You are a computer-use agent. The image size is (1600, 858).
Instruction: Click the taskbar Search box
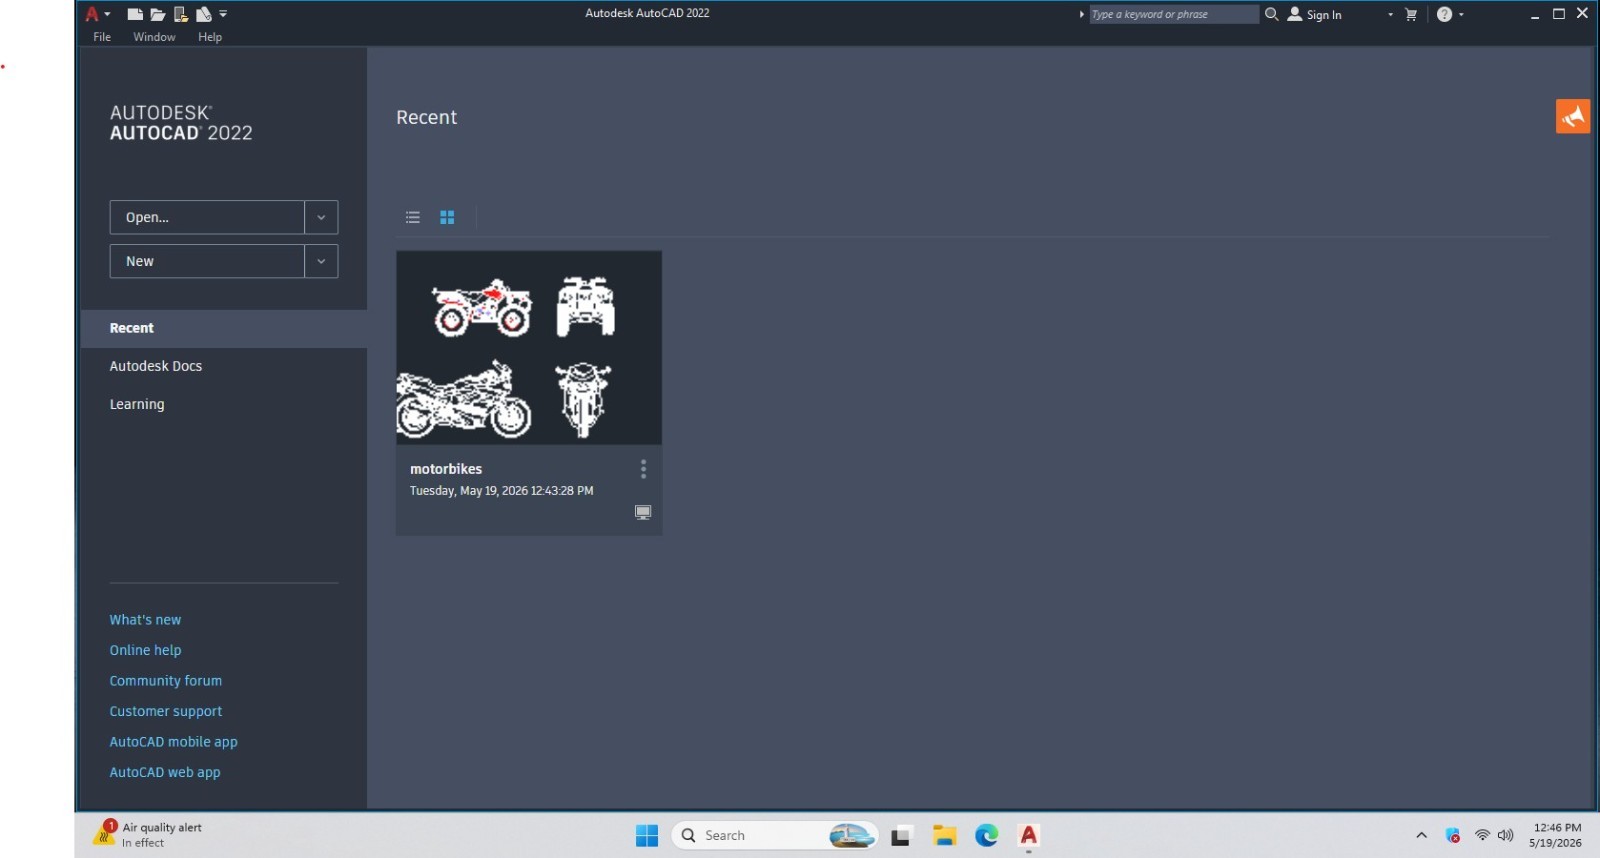775,835
